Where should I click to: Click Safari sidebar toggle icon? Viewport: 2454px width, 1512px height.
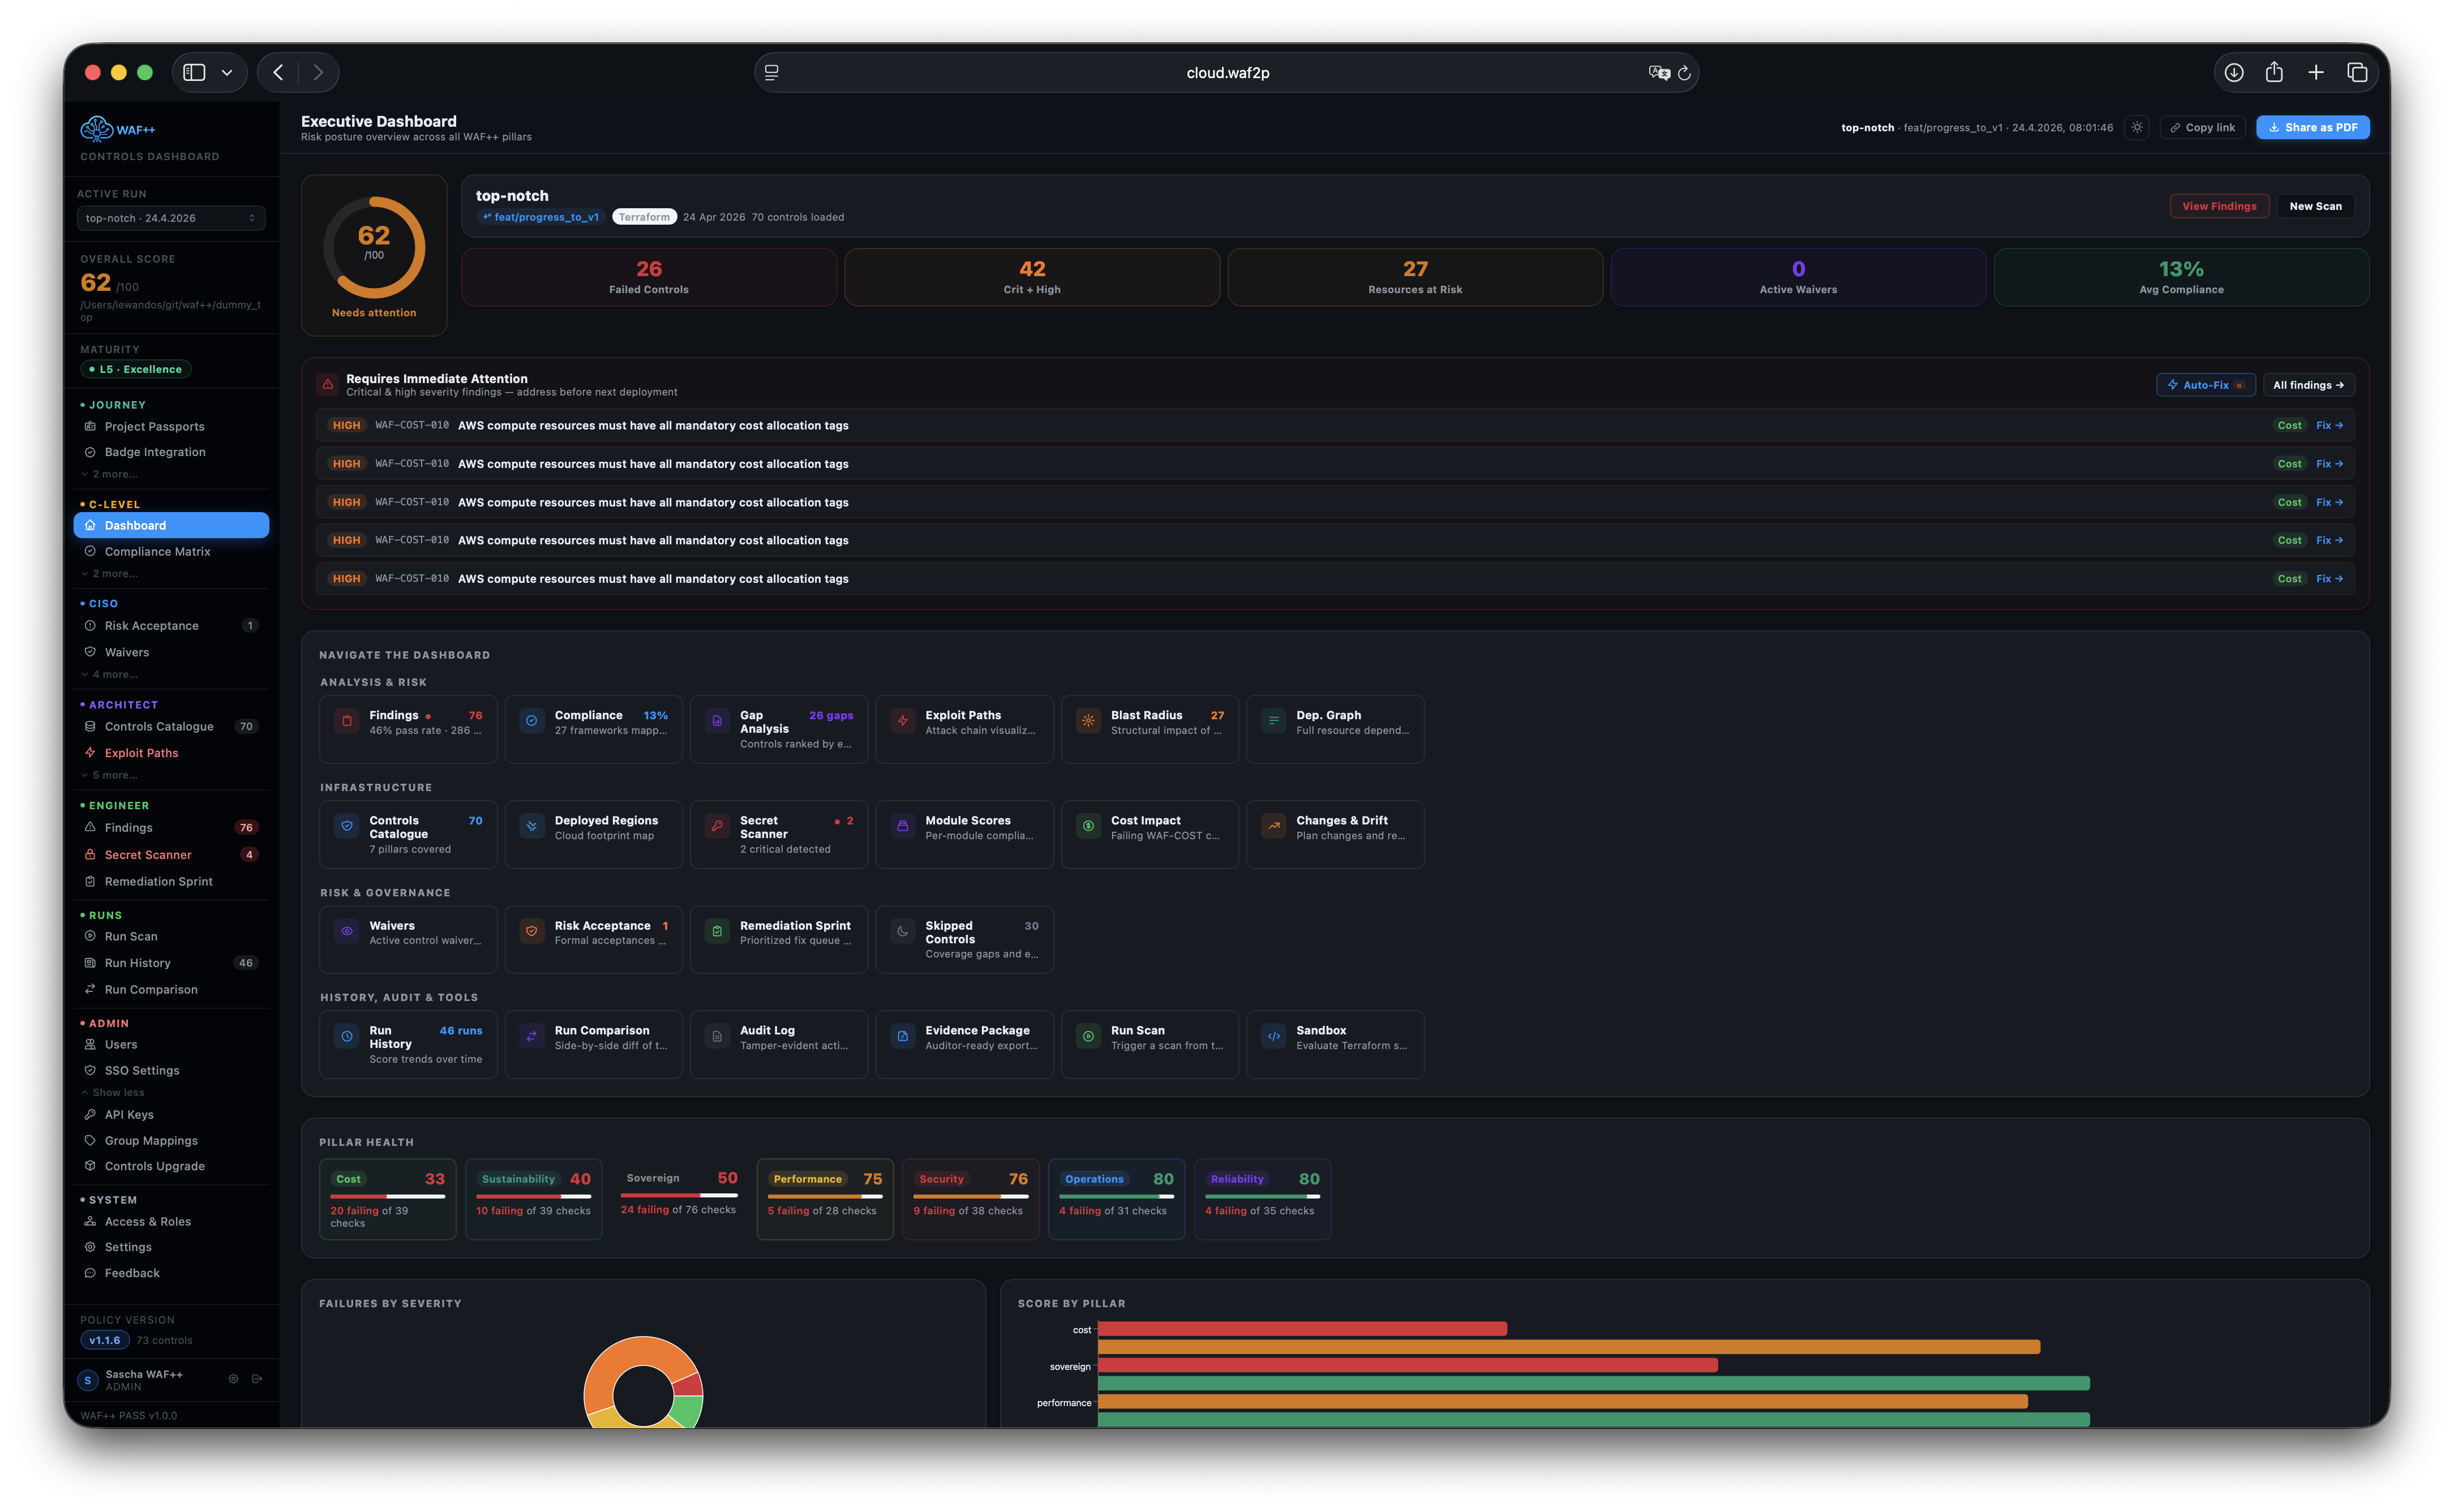coord(194,72)
